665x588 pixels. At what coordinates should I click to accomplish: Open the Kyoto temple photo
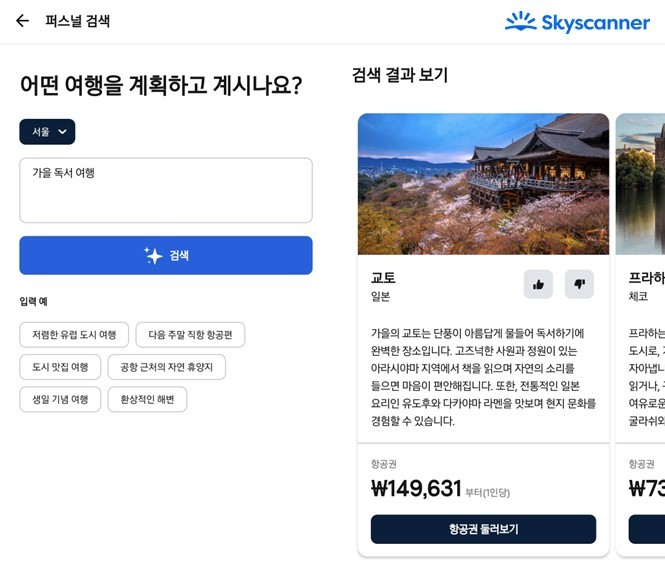[x=483, y=184]
